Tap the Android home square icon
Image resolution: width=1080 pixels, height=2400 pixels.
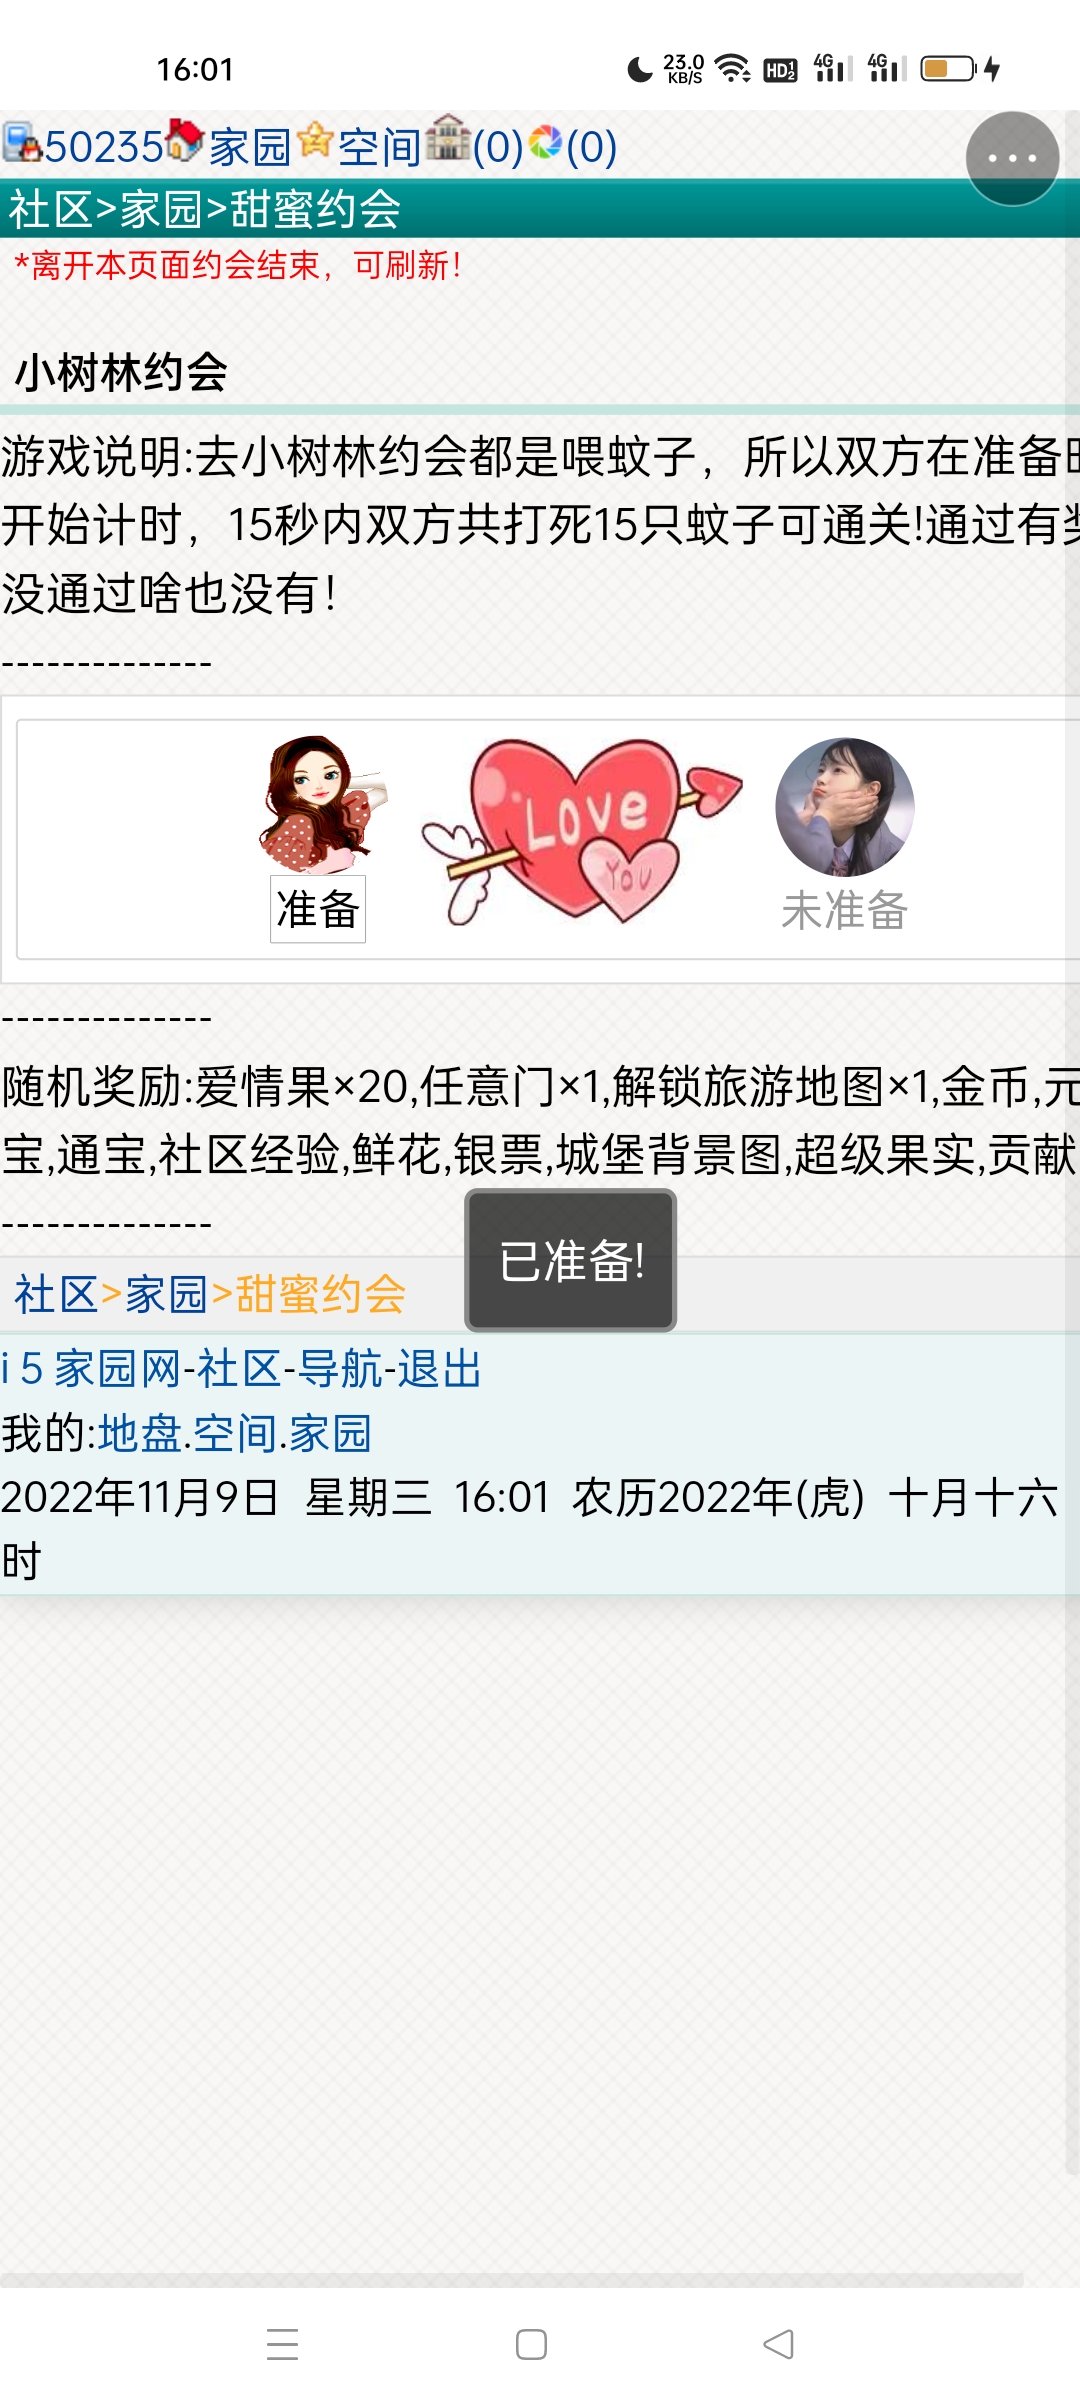(531, 2344)
